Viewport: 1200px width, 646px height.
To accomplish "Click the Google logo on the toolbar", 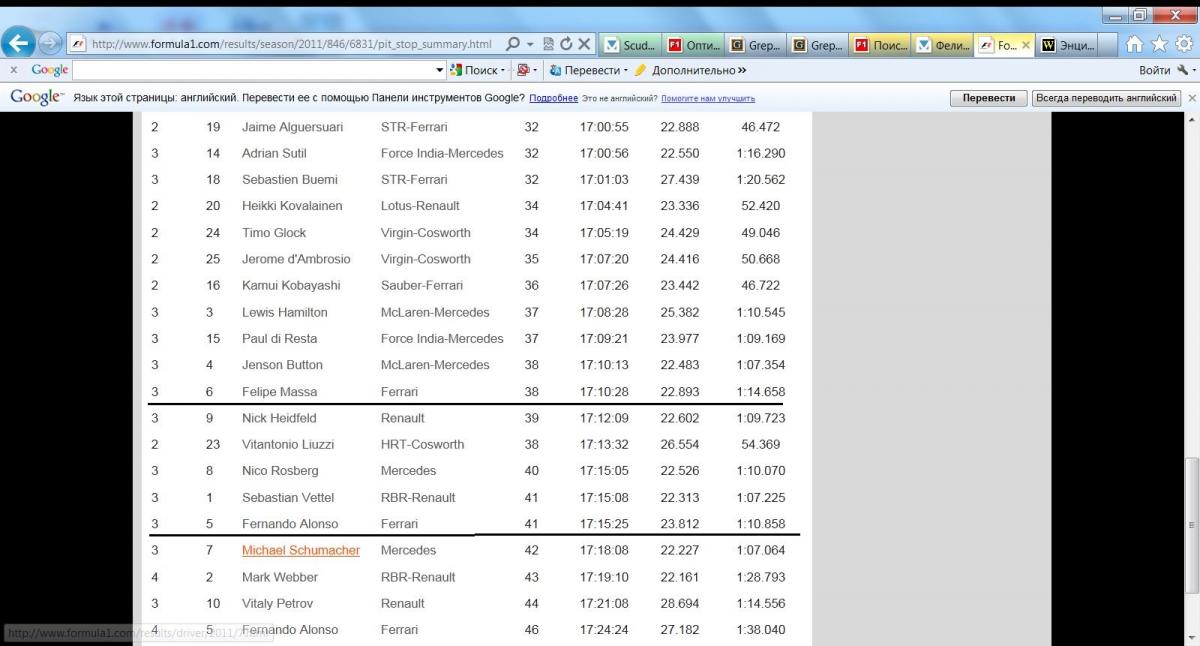I will pyautogui.click(x=50, y=70).
